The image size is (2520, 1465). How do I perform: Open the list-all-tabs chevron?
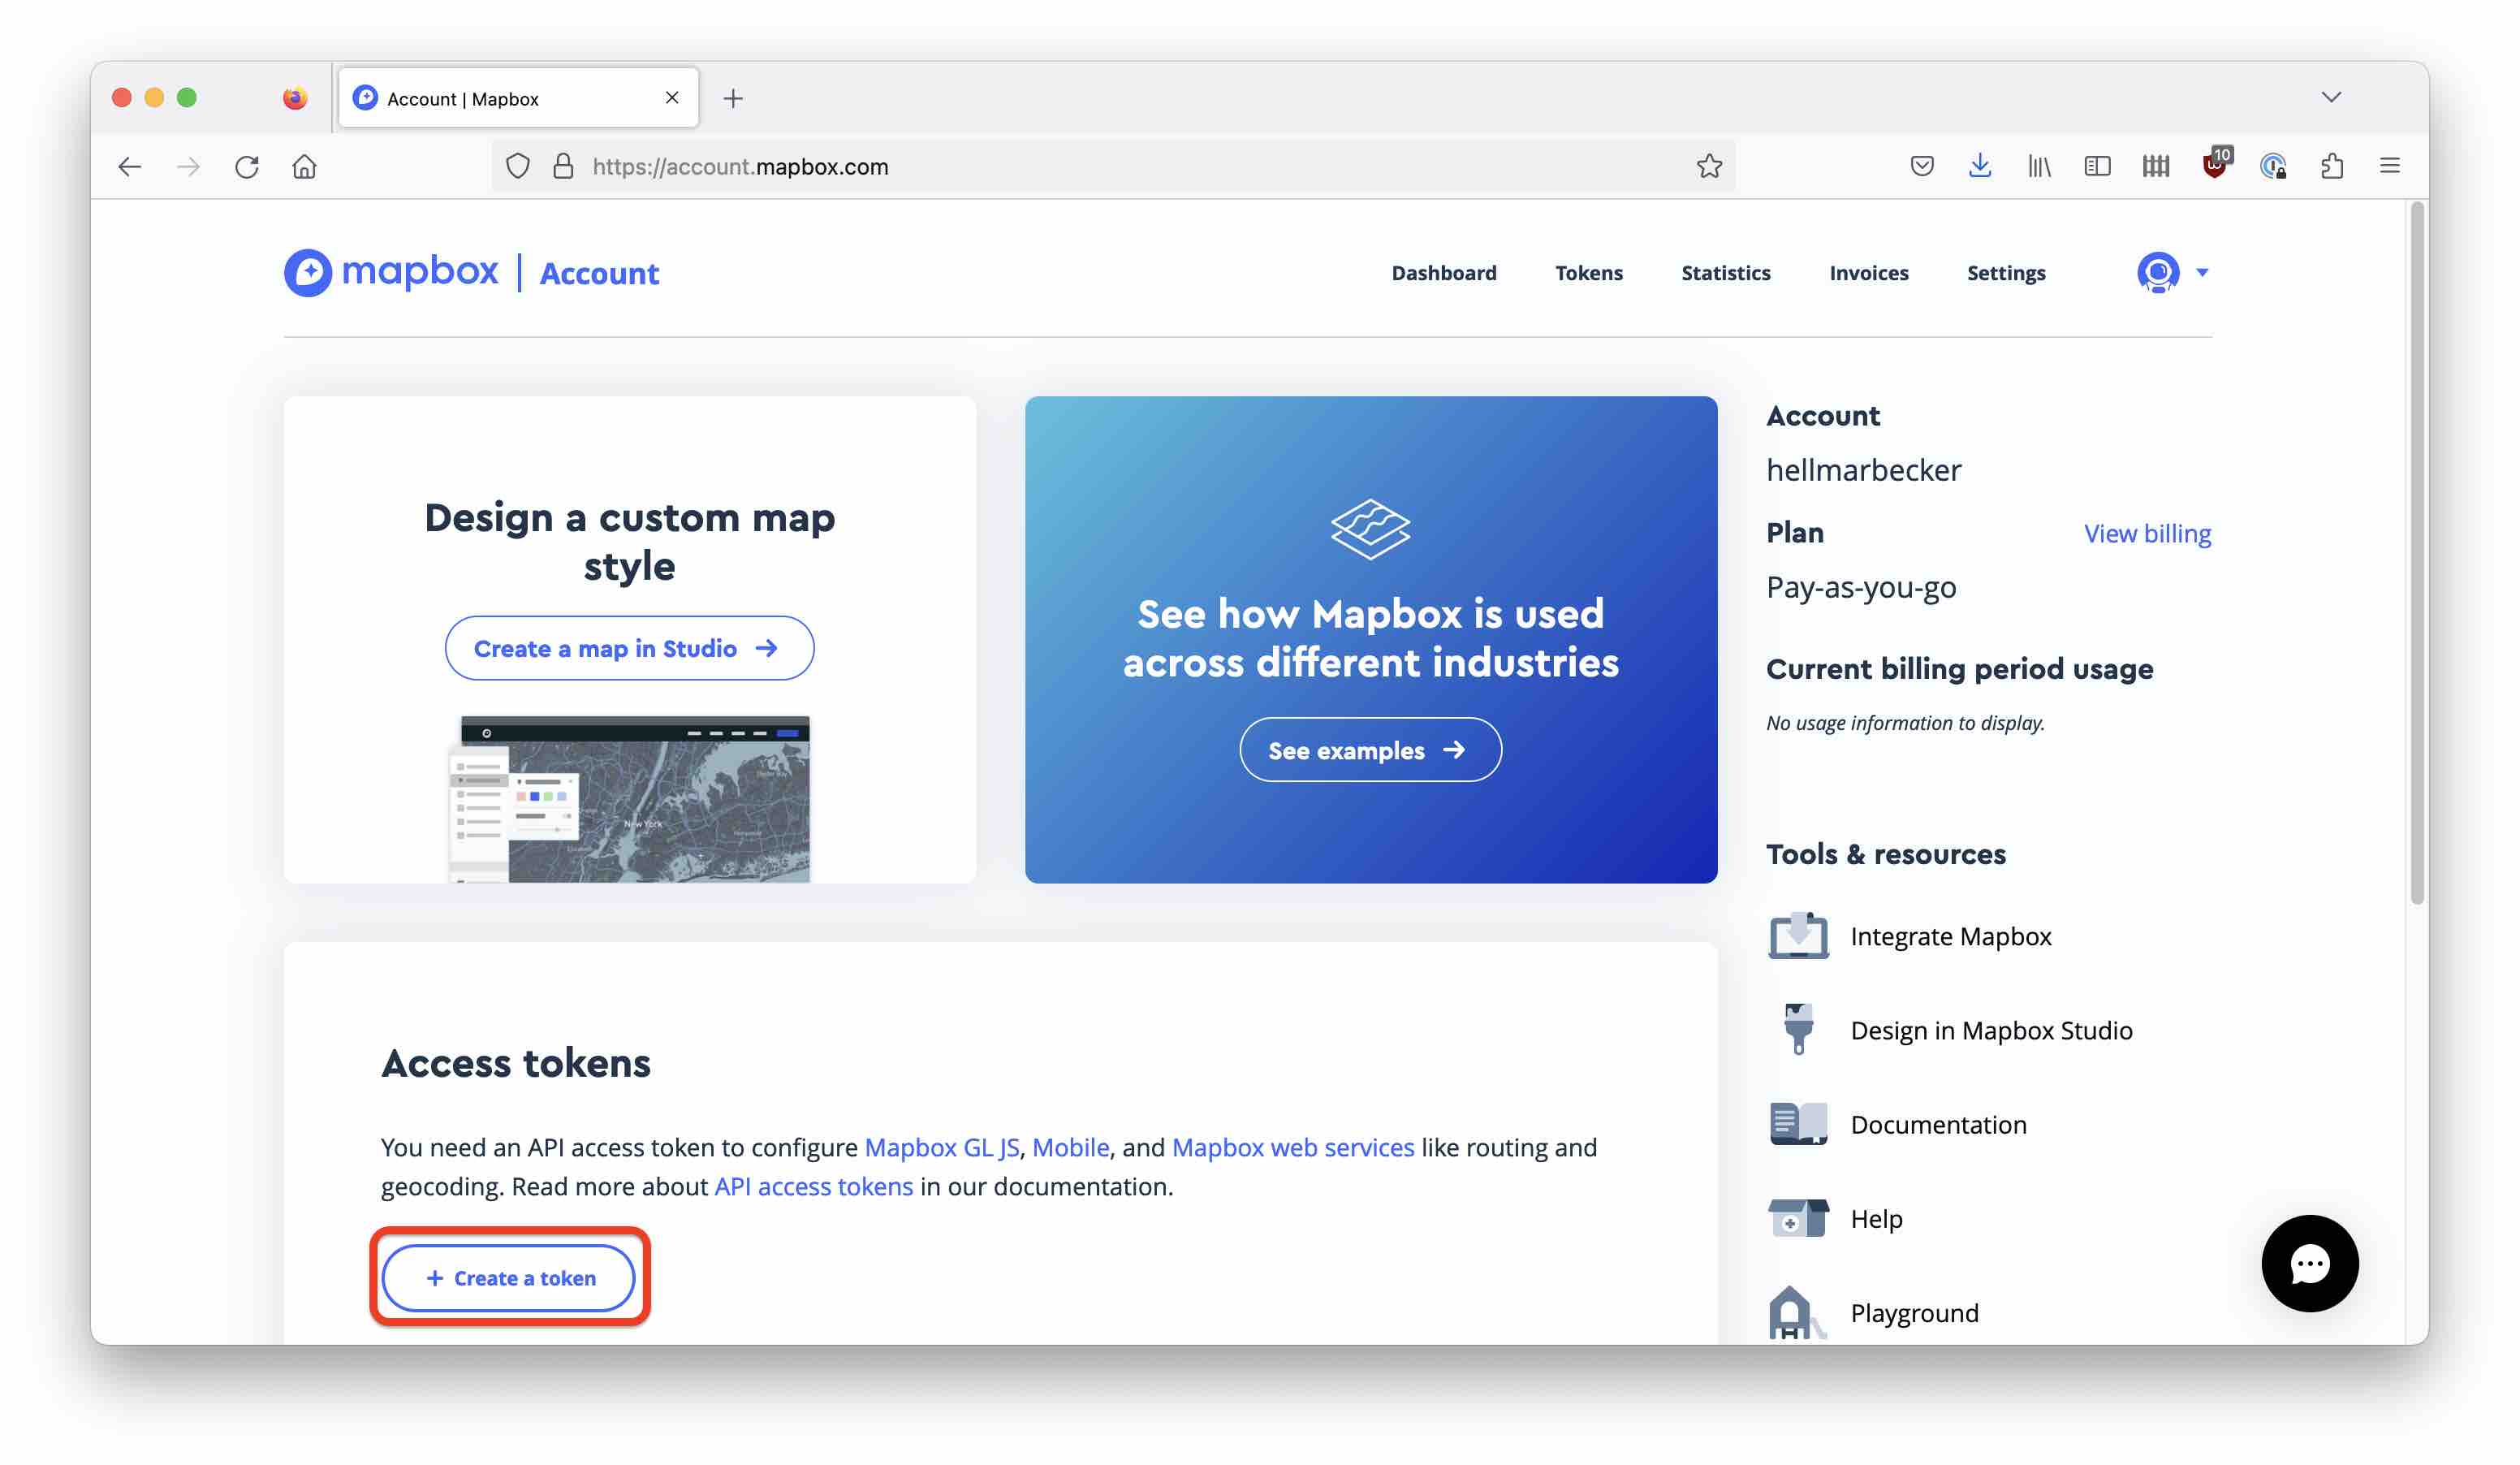(2332, 97)
